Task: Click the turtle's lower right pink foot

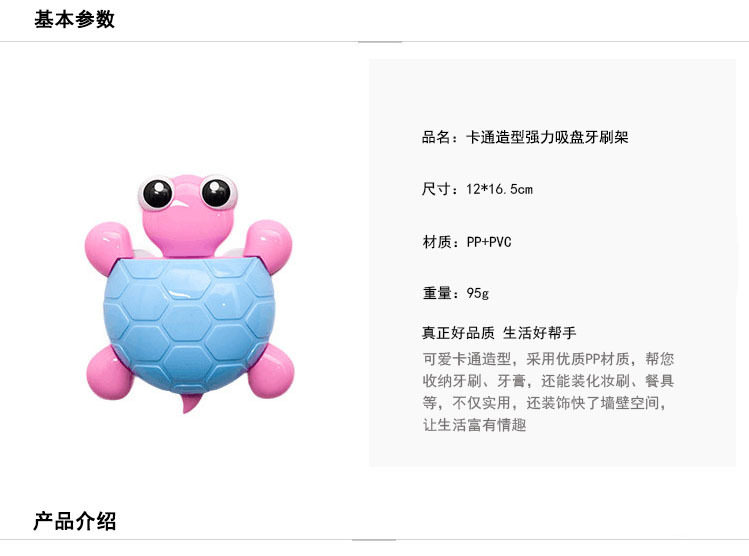Action: coord(270,372)
